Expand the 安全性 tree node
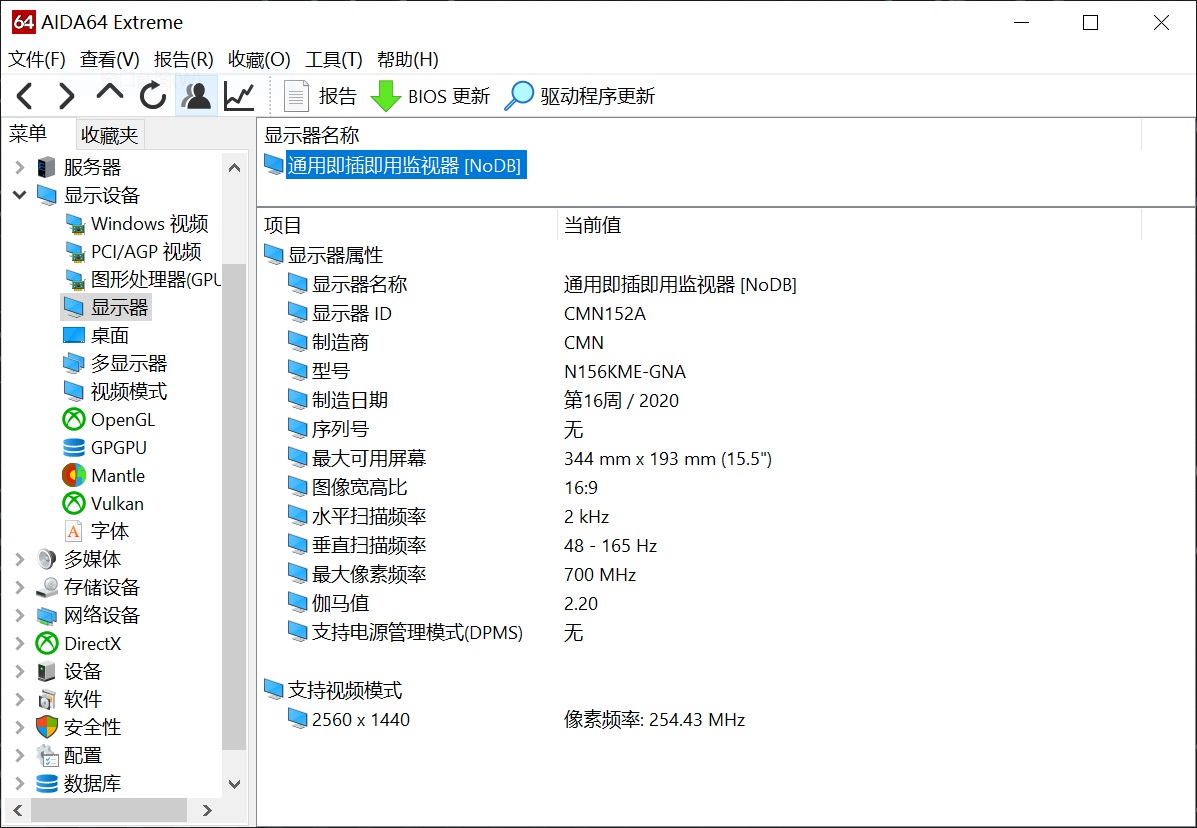This screenshot has width=1197, height=828. pos(20,727)
